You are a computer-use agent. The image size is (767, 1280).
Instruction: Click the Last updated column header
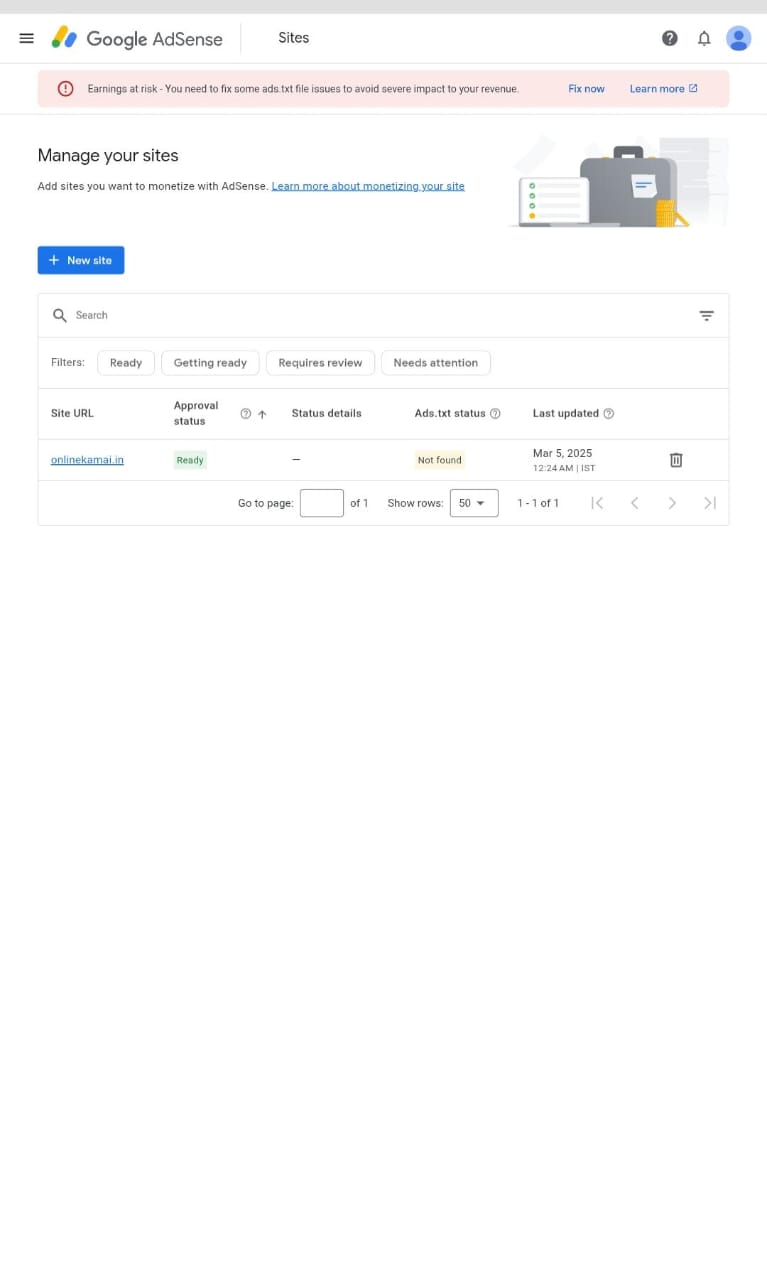(x=566, y=413)
